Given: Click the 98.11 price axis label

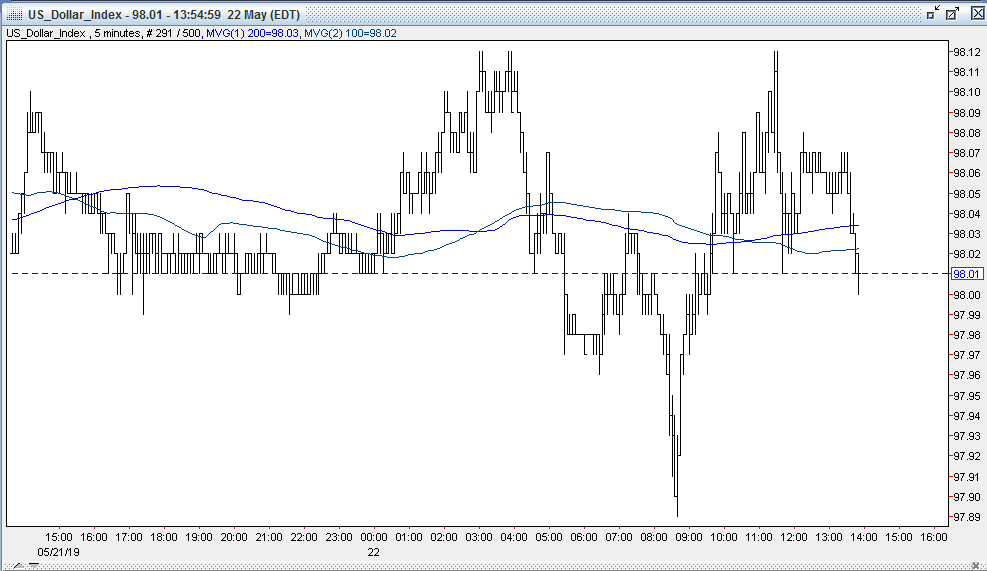Looking at the screenshot, I should (966, 72).
